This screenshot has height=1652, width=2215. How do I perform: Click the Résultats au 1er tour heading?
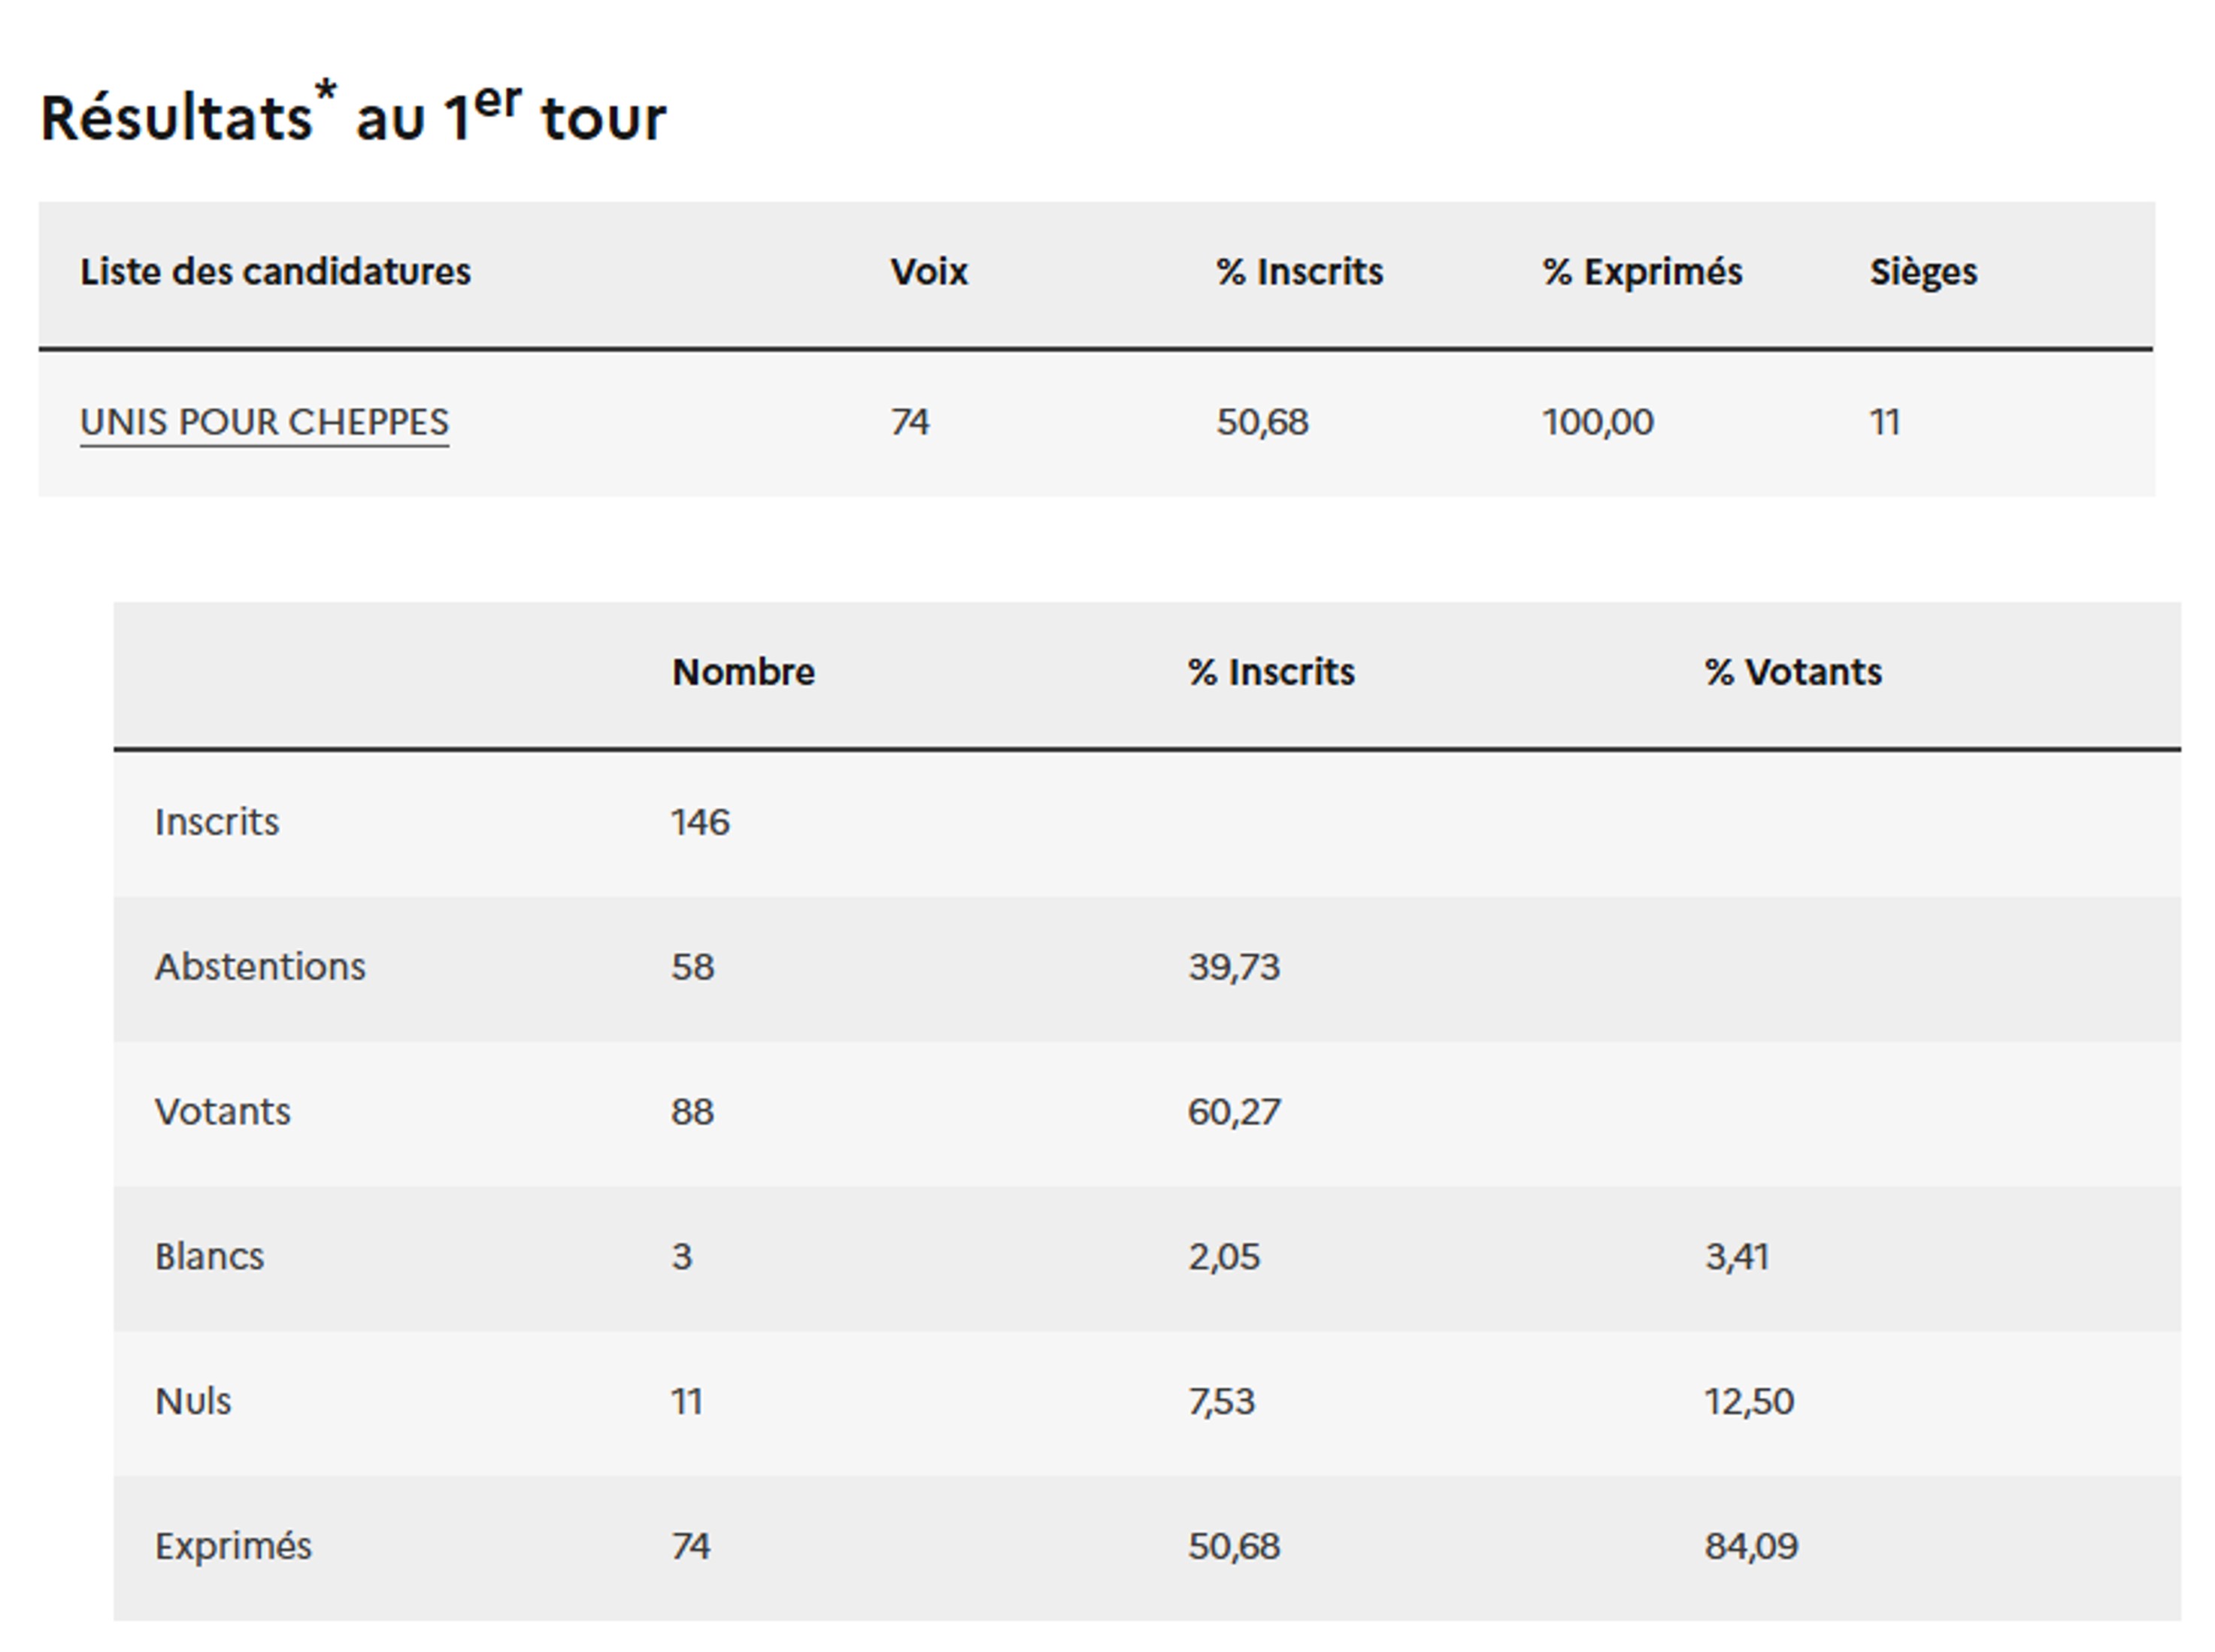(352, 117)
